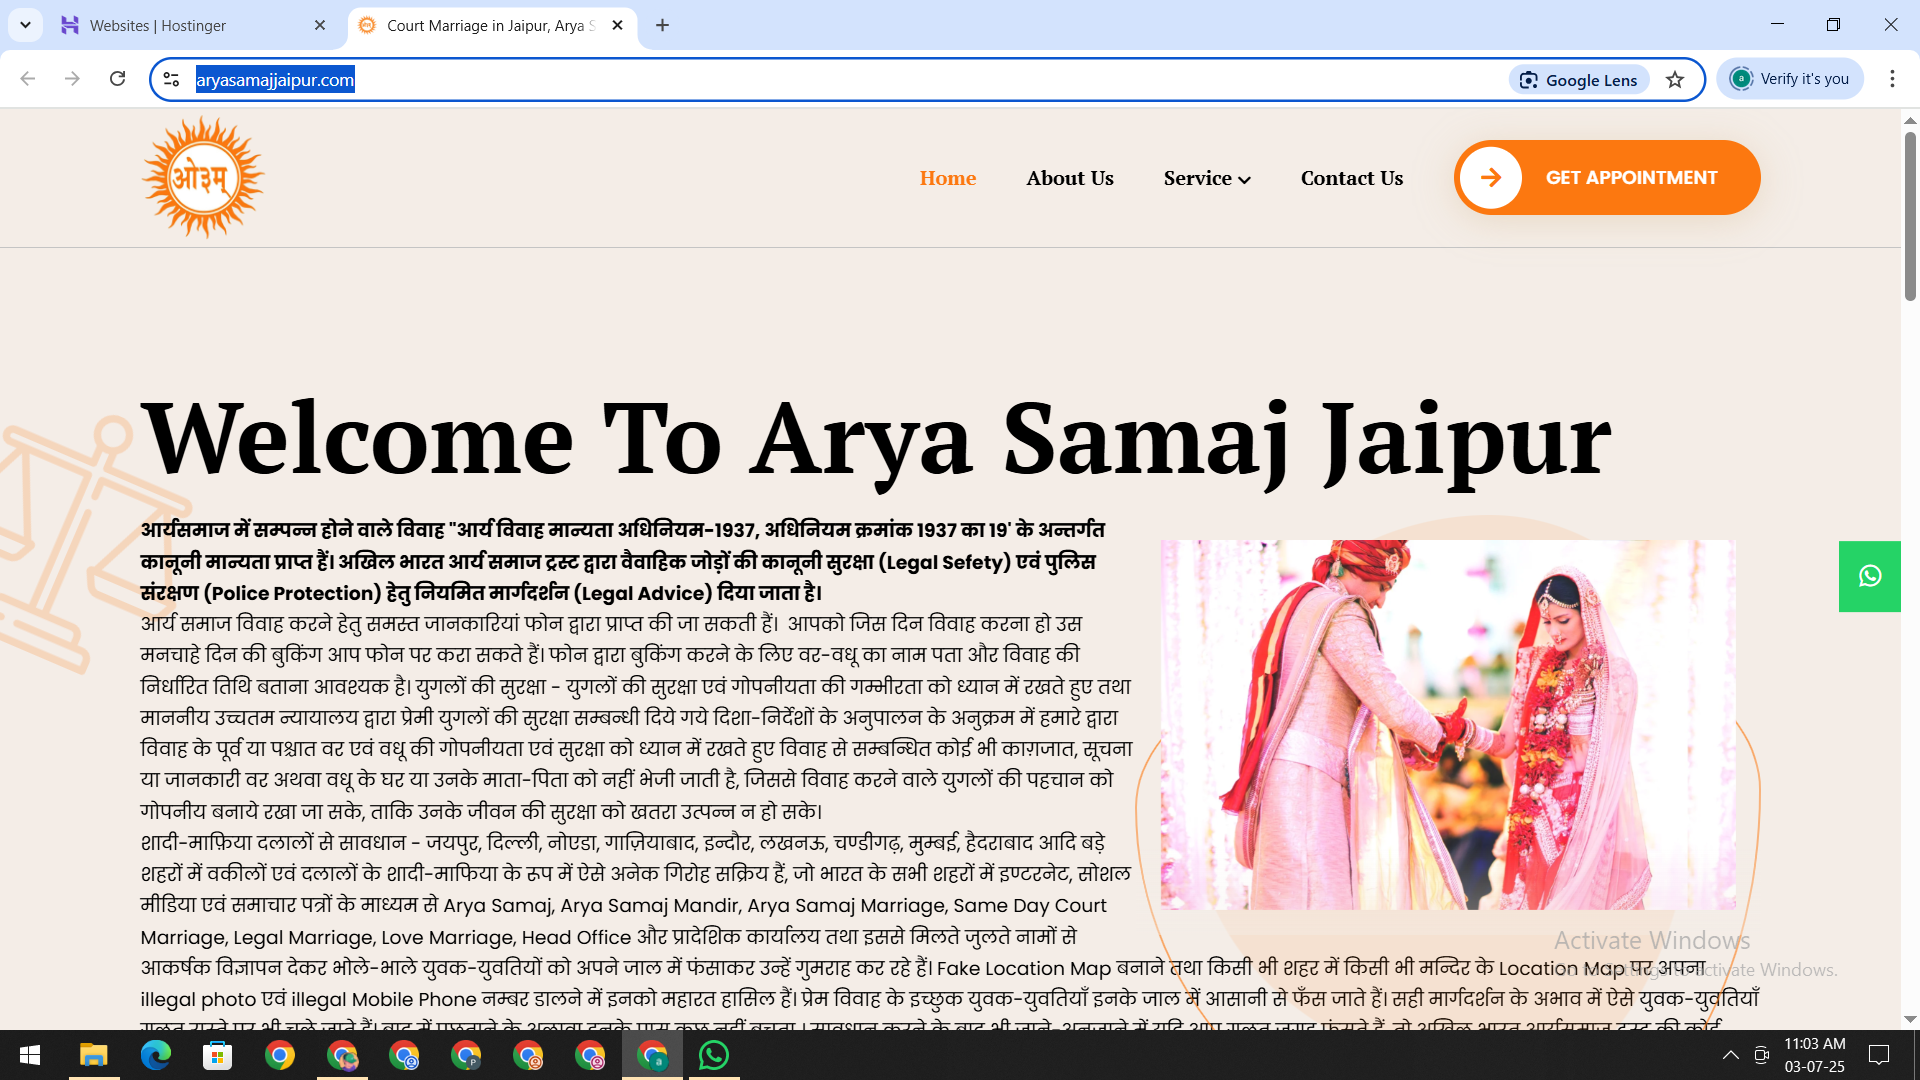1920x1080 pixels.
Task: Click the meet now tray icon
Action: tap(1762, 1055)
